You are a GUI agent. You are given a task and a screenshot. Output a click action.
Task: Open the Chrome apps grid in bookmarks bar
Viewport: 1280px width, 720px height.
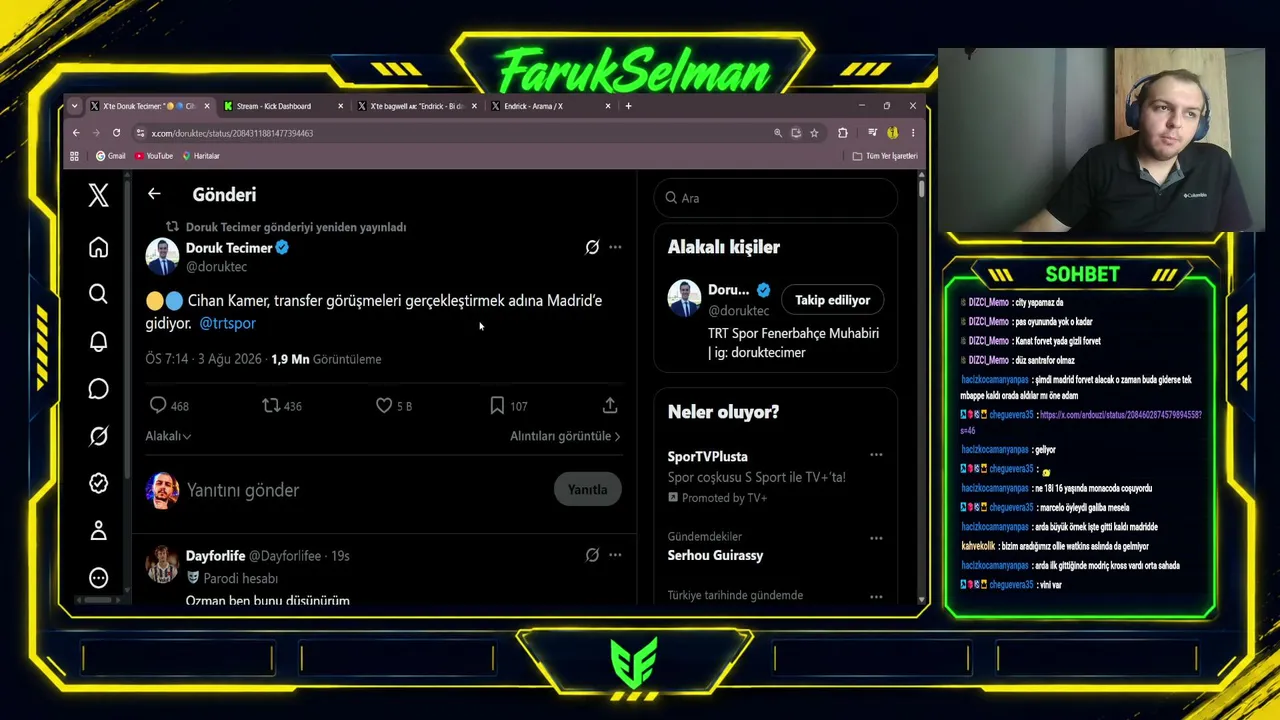(x=74, y=156)
